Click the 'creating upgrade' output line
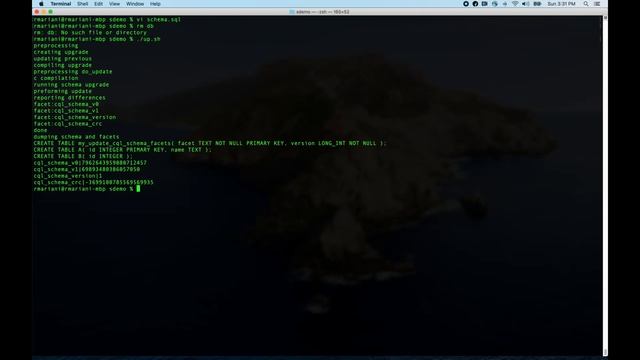This screenshot has height=360, width=640. point(61,52)
